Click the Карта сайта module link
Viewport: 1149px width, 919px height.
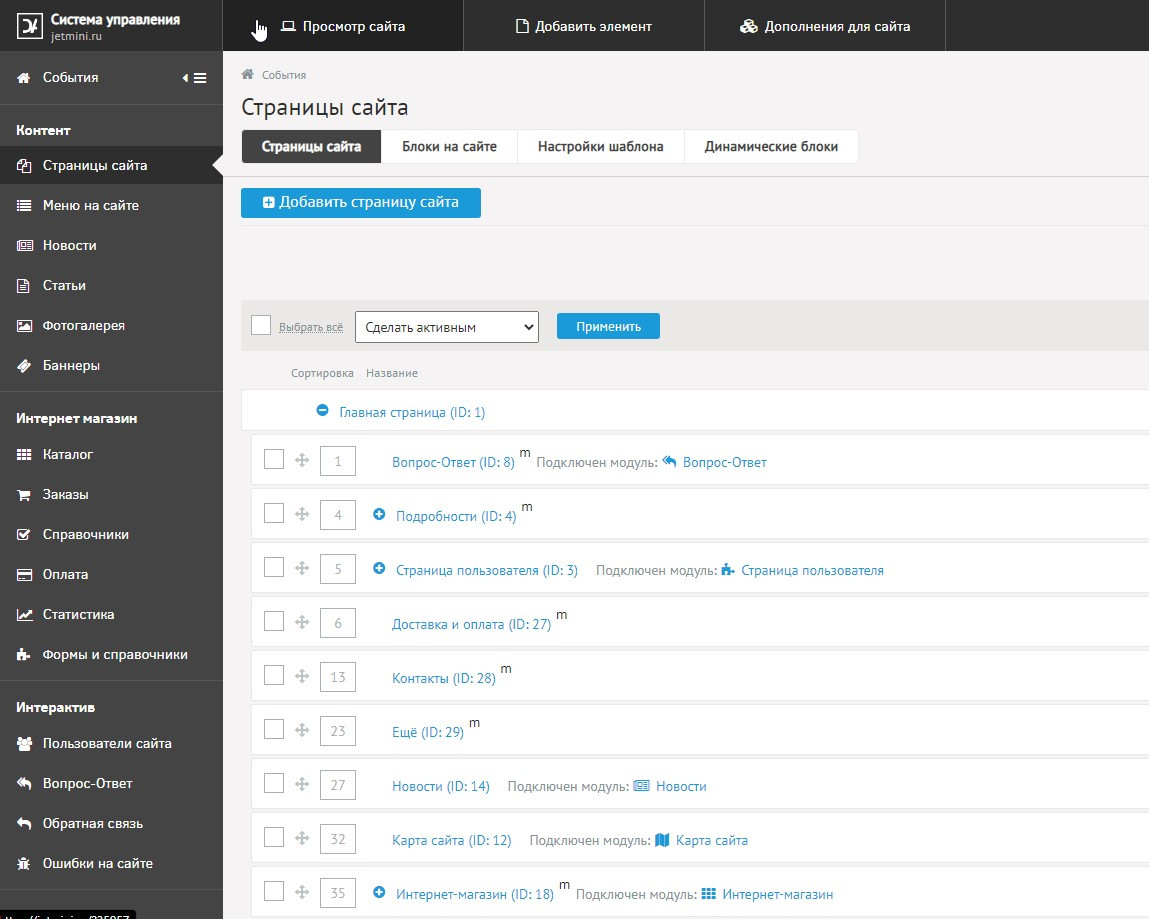point(712,841)
